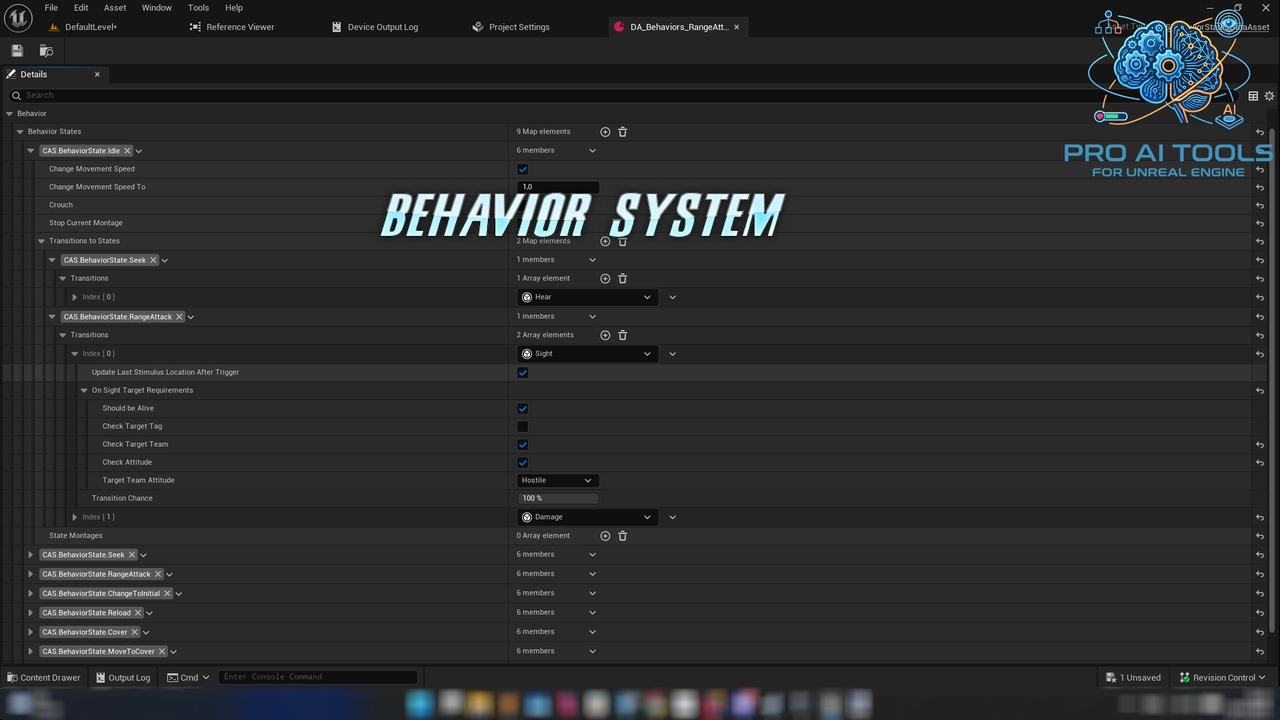Image resolution: width=1280 pixels, height=720 pixels.
Task: Enable the Check Target Tag checkbox
Action: point(522,427)
